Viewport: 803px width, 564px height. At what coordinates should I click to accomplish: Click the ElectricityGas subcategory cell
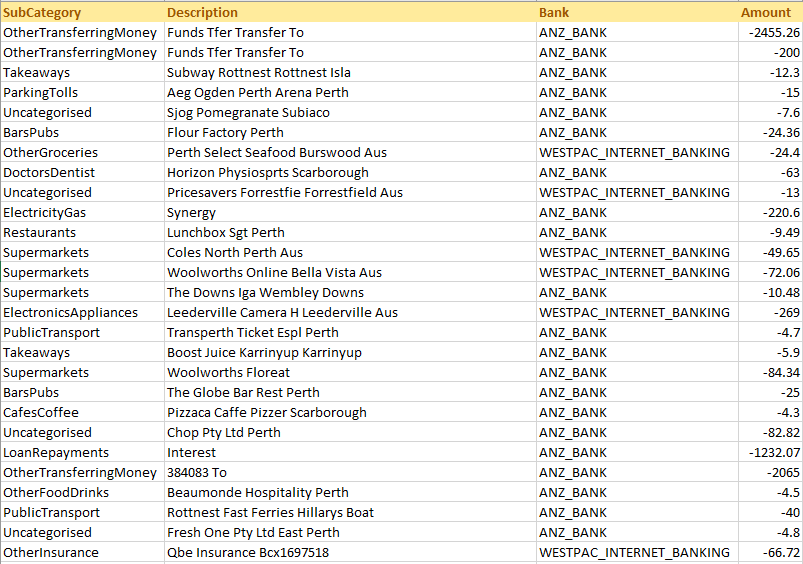point(82,212)
